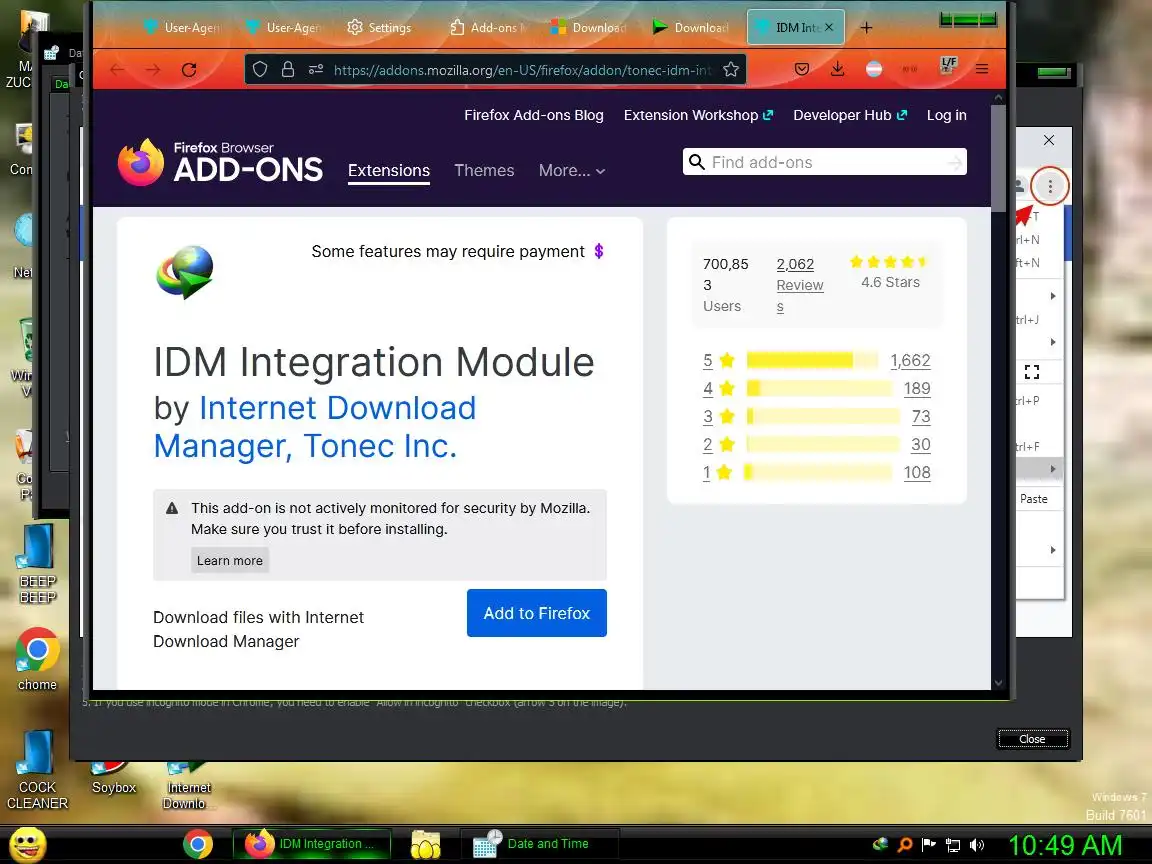Click the Chrome three-dot menu icon behind

(1050, 187)
